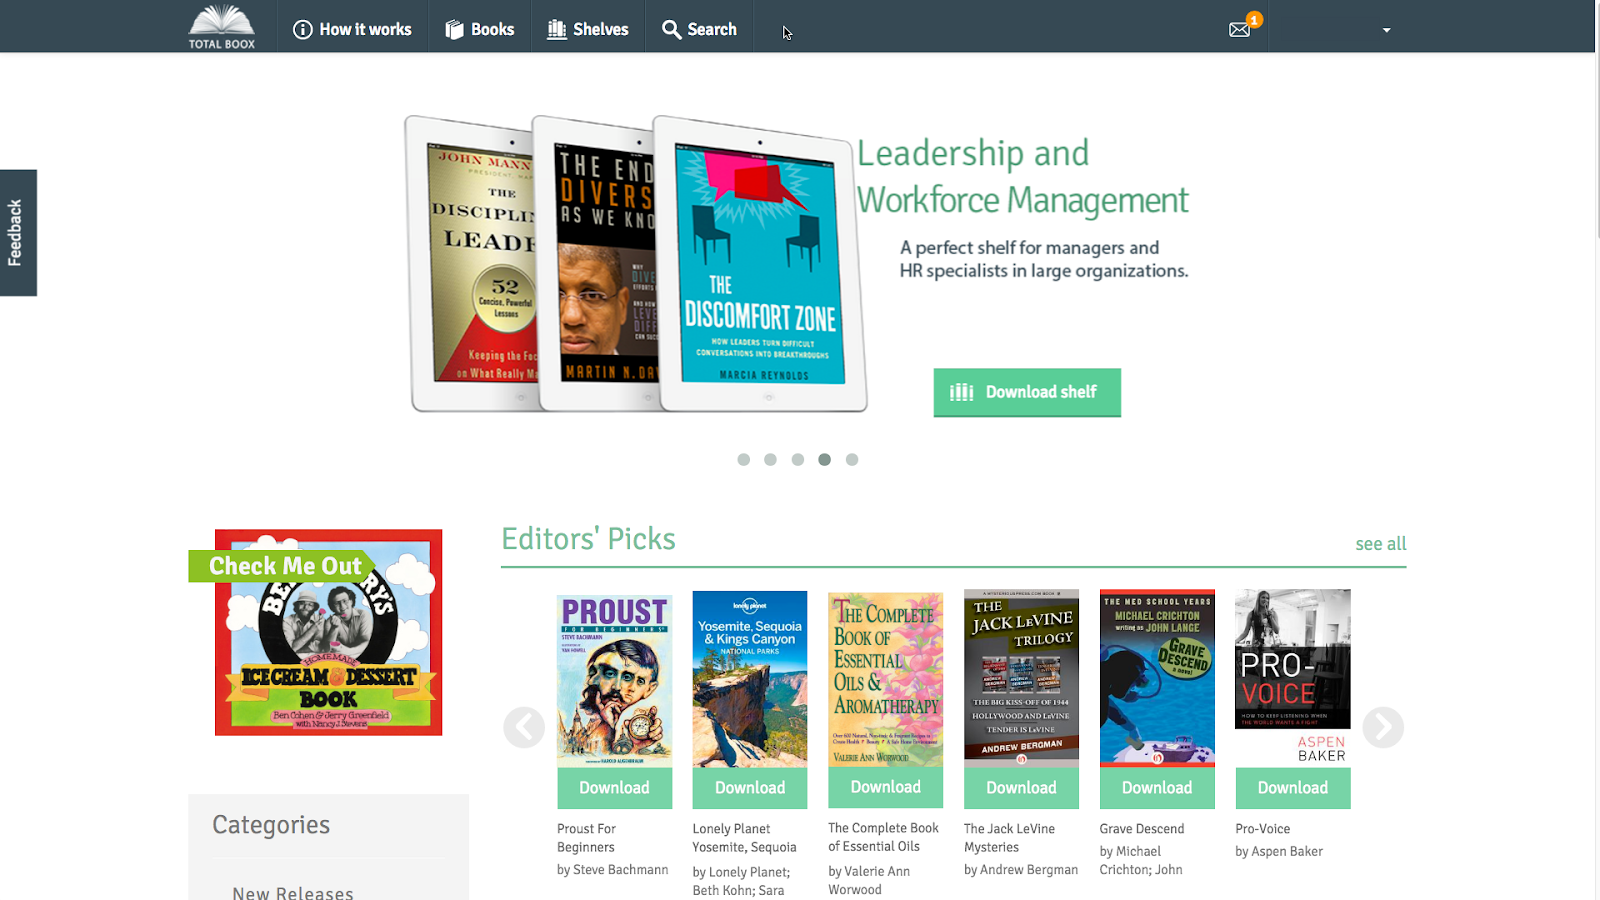
Task: Open the Books menu item
Action: (480, 30)
